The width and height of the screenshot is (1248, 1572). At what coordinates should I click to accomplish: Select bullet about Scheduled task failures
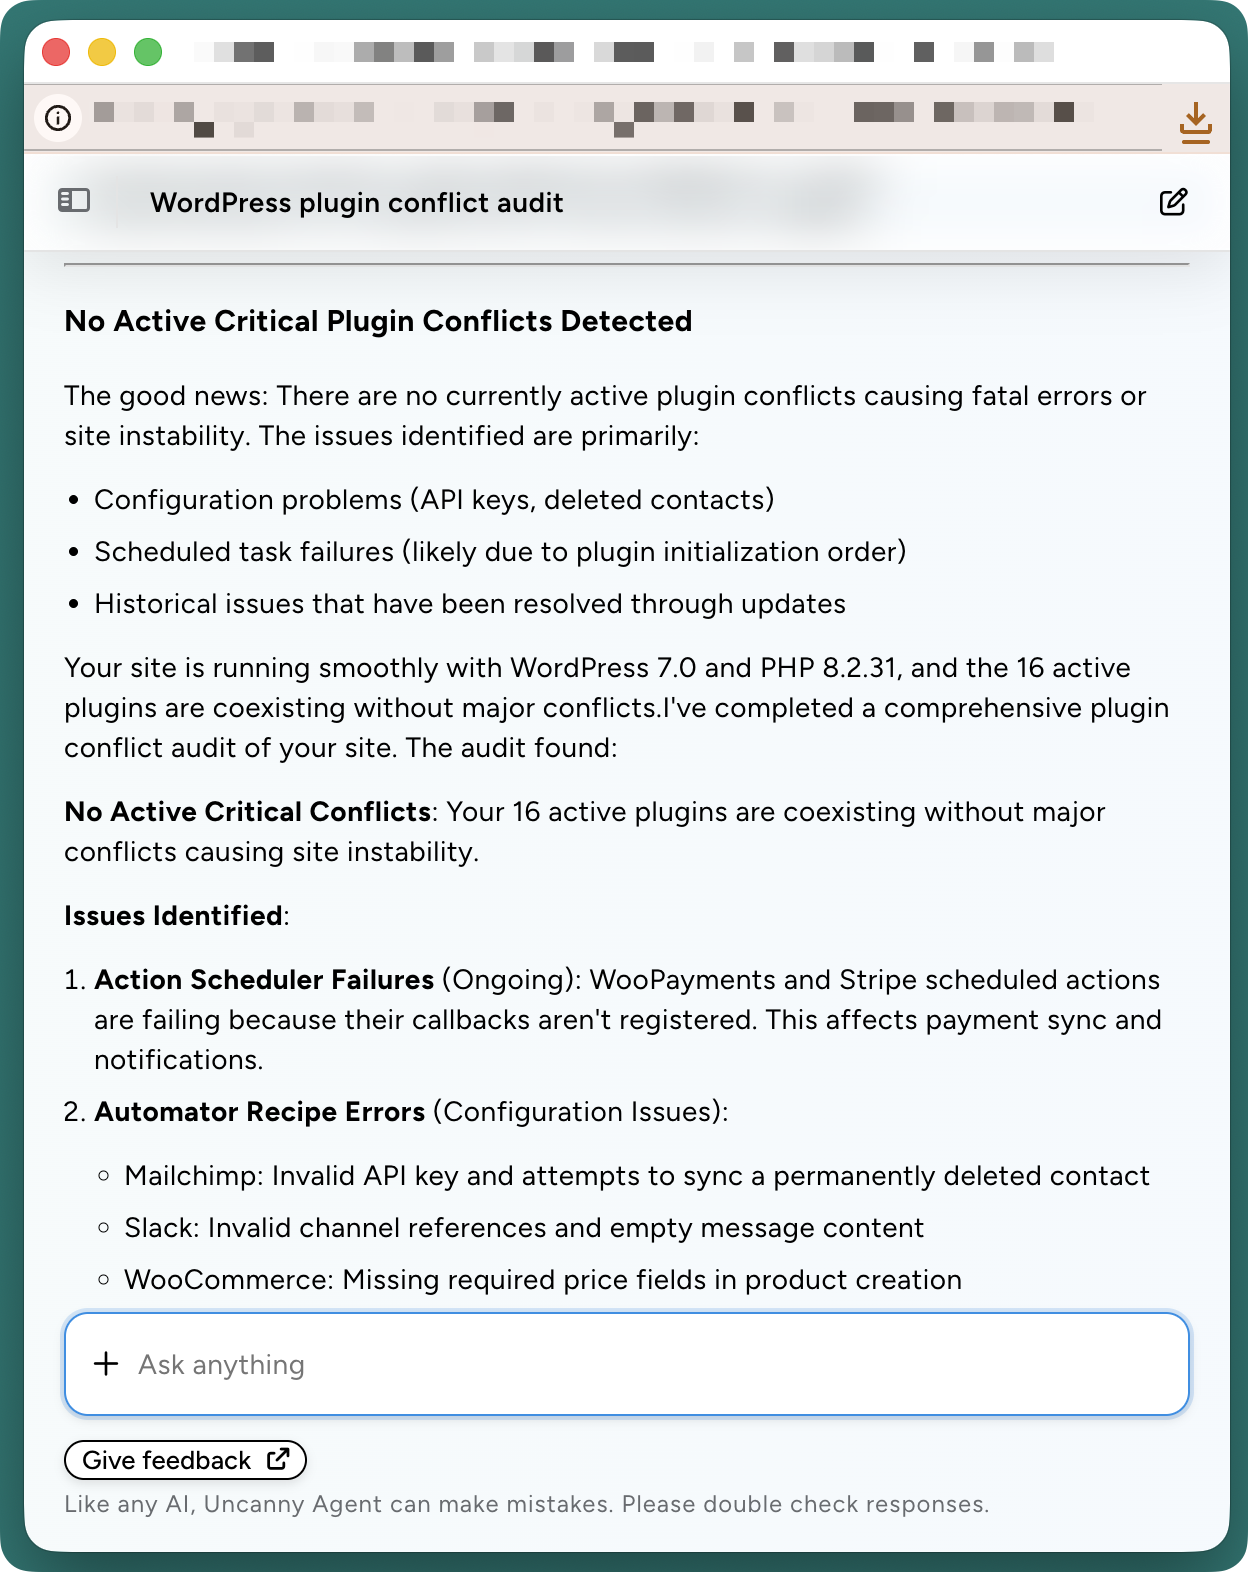click(500, 552)
